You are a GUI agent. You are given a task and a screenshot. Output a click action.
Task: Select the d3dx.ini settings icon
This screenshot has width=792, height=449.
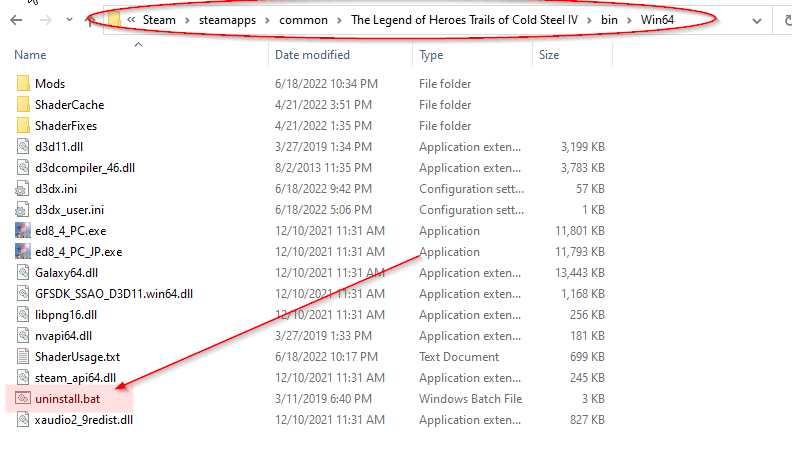point(22,188)
